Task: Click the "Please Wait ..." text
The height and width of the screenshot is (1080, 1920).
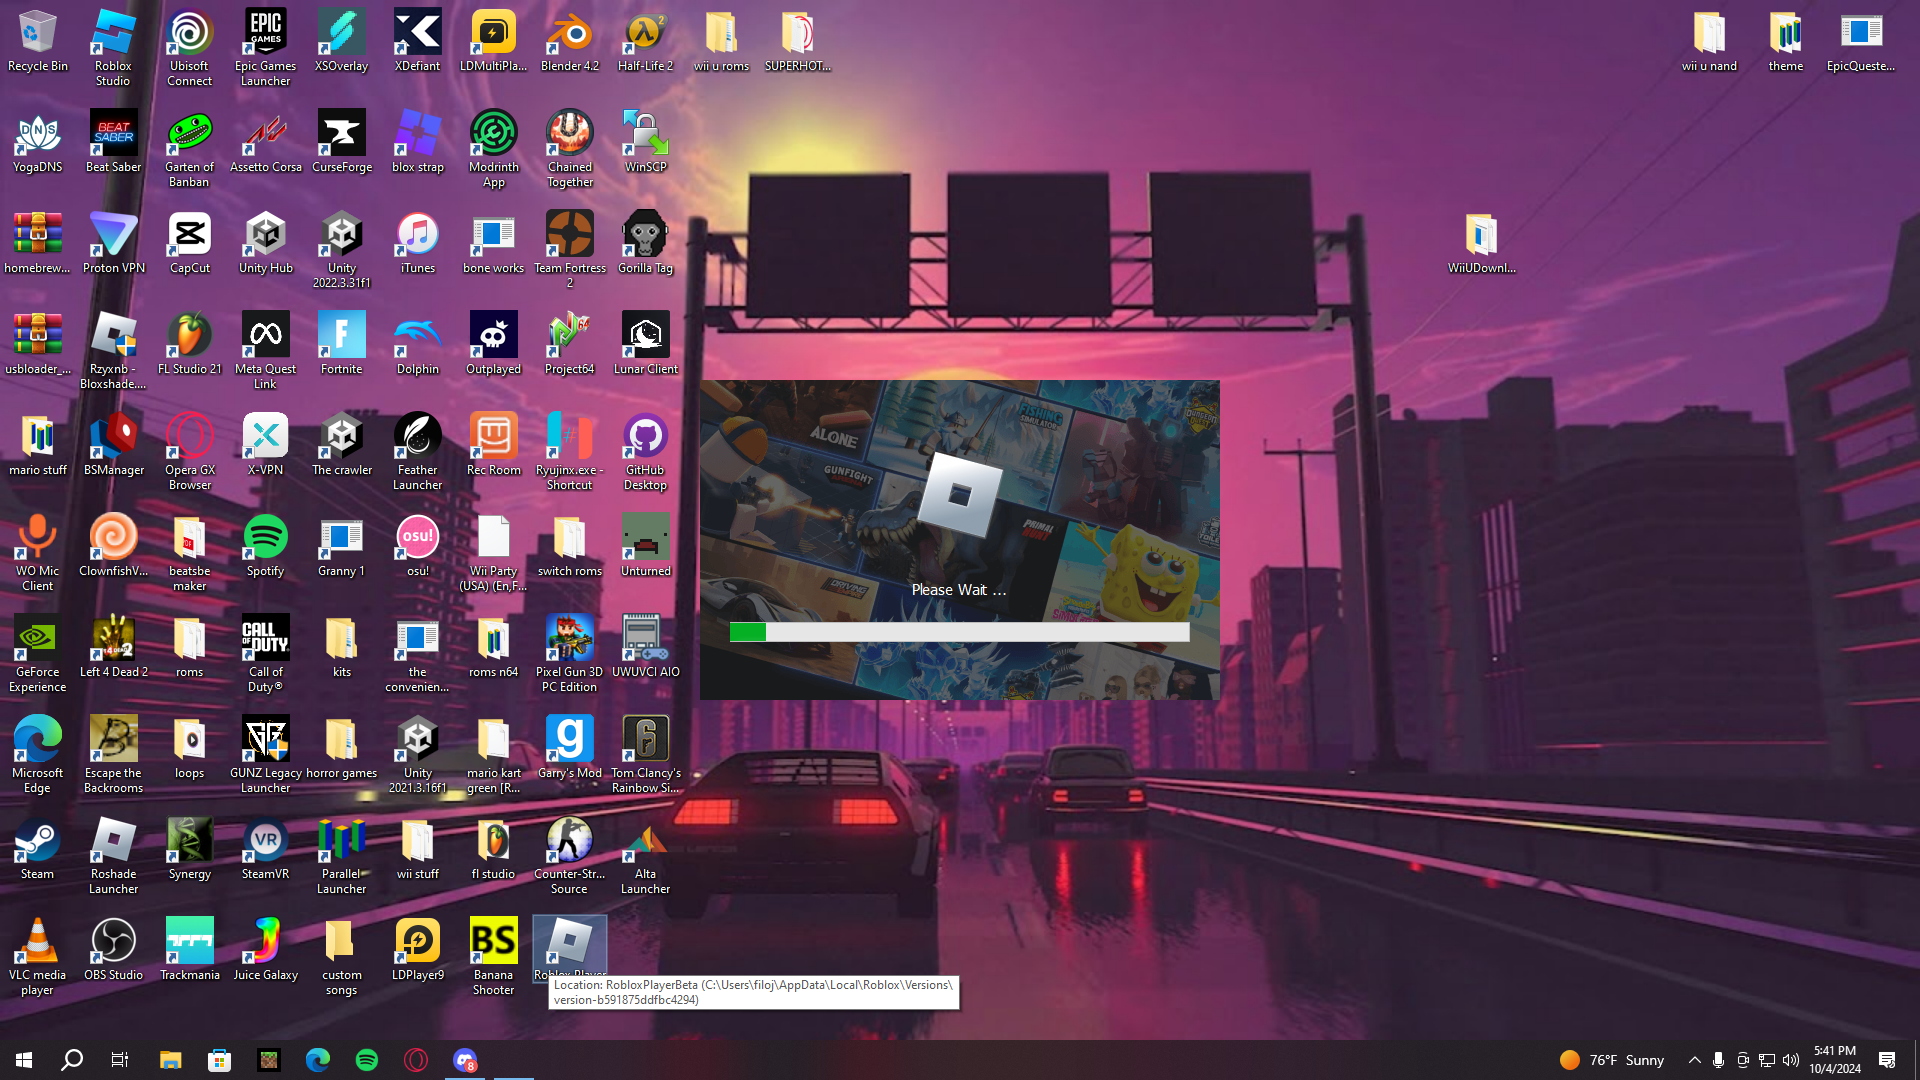Action: 959,590
